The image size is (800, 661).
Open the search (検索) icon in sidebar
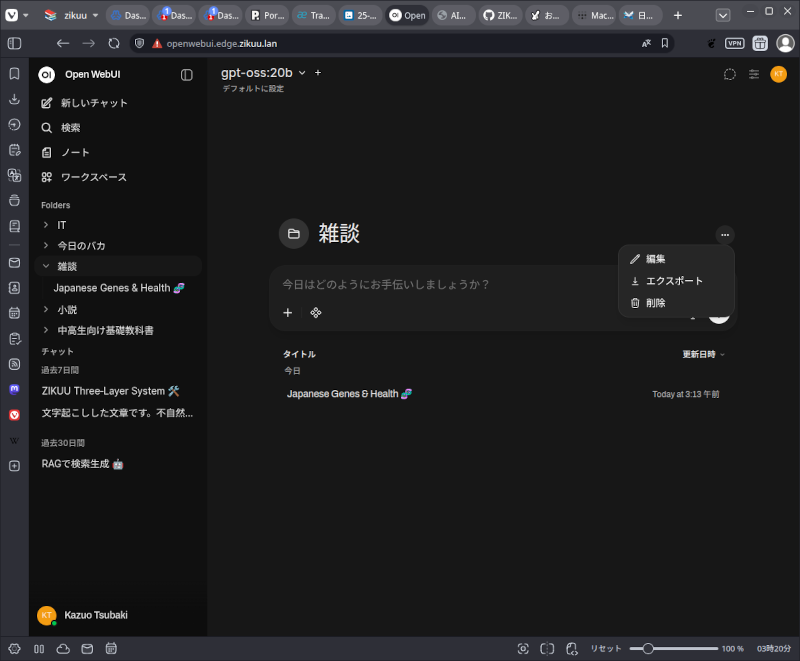tap(47, 128)
